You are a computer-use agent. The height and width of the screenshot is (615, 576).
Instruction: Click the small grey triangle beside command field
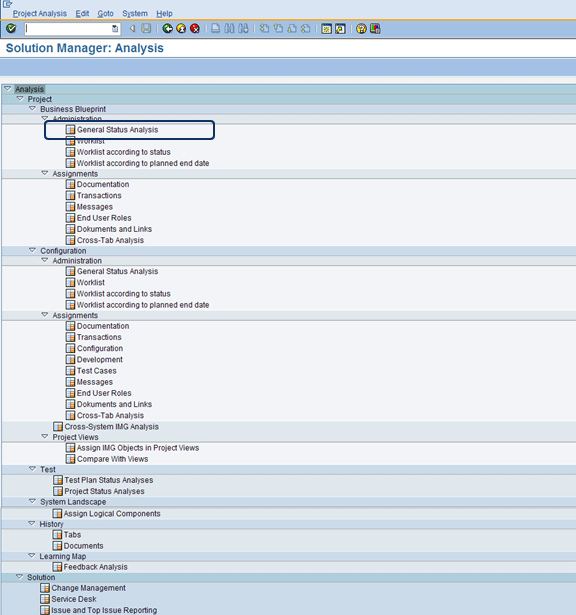tap(133, 28)
